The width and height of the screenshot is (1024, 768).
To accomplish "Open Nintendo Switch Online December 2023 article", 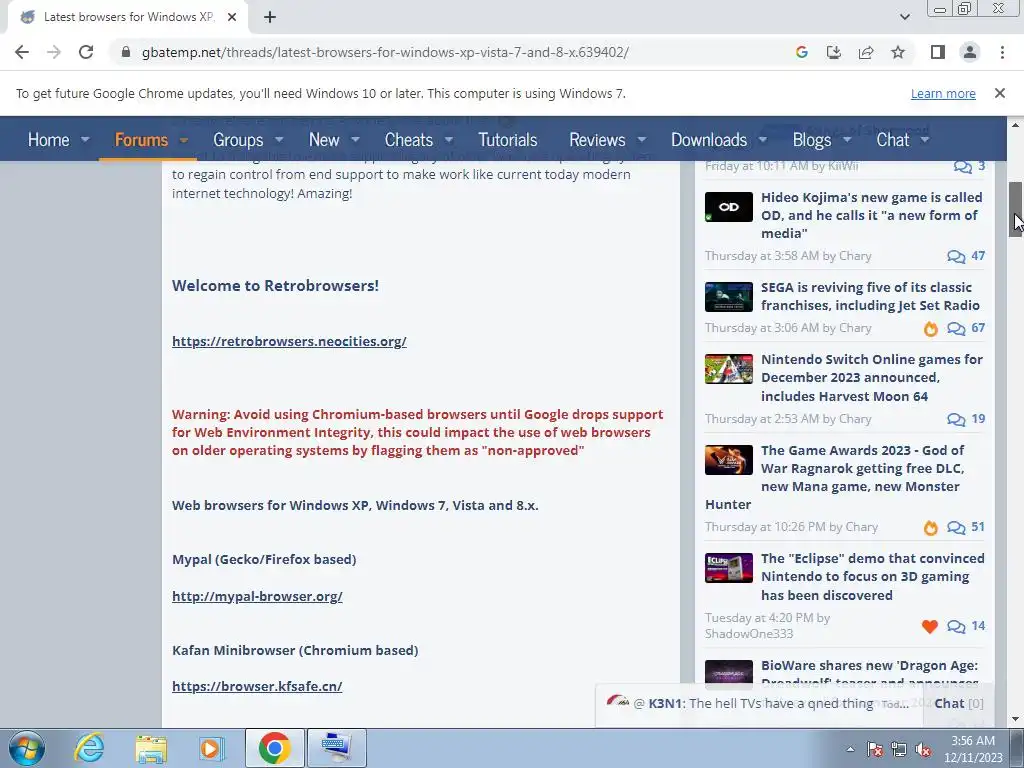I will [x=871, y=377].
